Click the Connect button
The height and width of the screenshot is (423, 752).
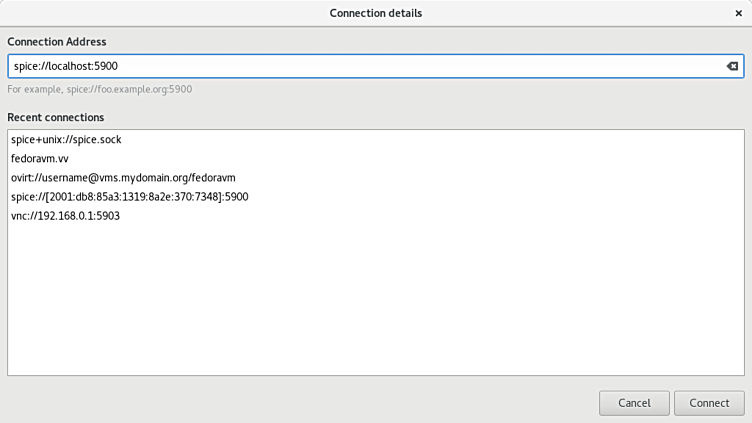(x=709, y=403)
